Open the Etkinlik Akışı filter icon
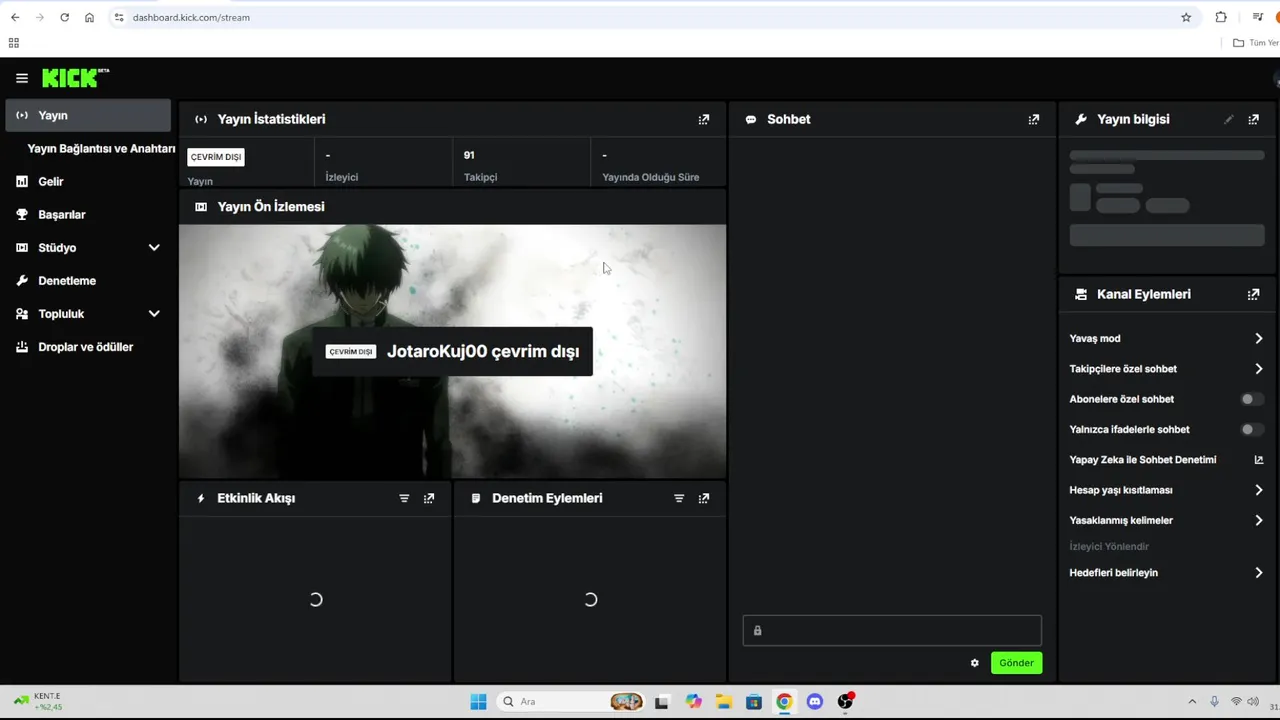Viewport: 1280px width, 720px height. click(404, 498)
